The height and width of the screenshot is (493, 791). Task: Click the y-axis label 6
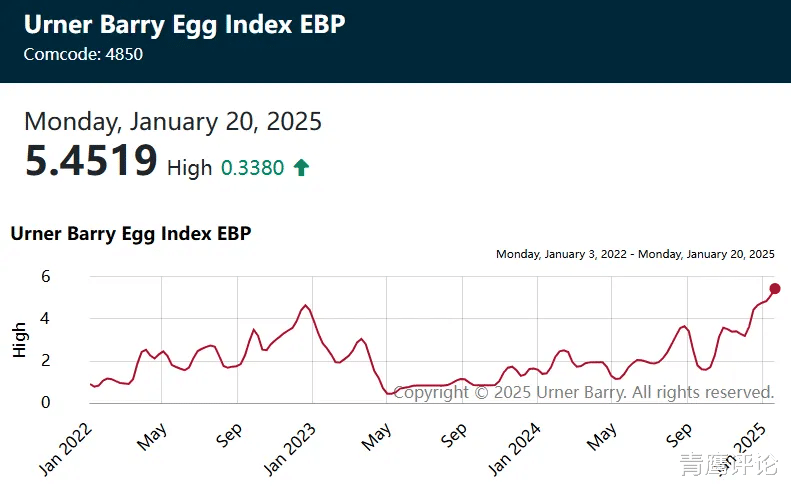tap(46, 277)
